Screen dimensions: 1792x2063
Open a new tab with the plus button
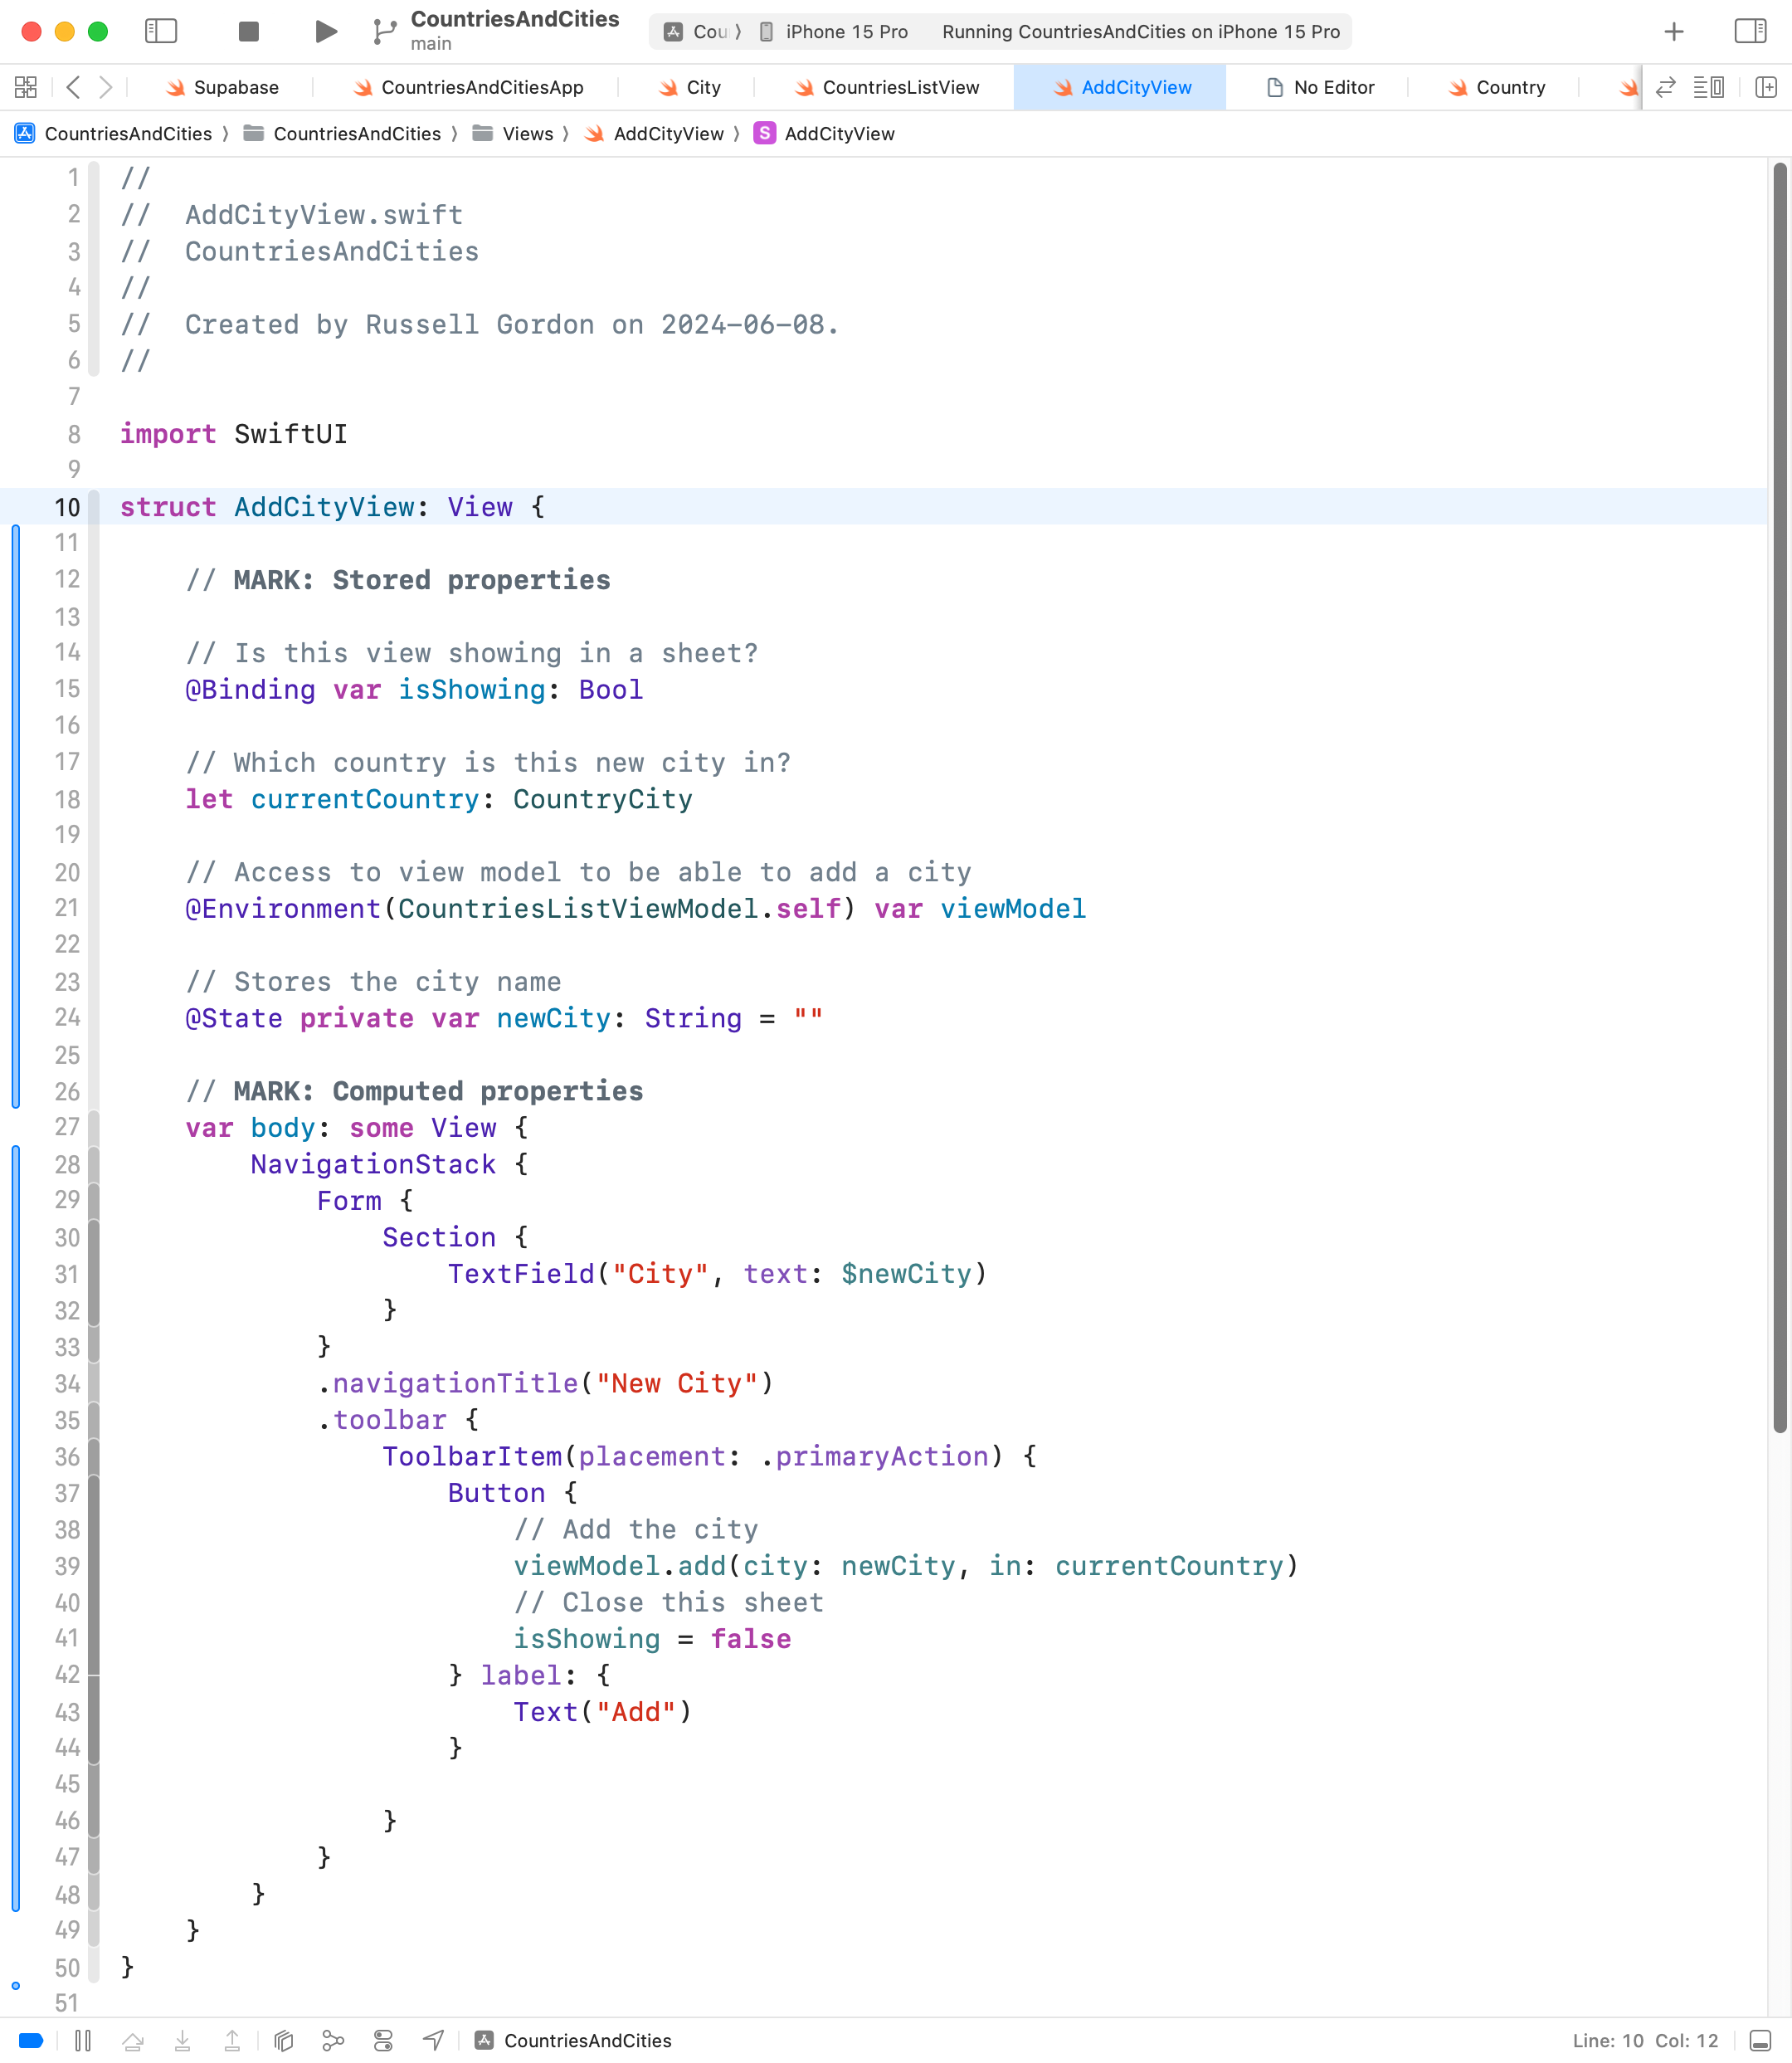(1673, 31)
